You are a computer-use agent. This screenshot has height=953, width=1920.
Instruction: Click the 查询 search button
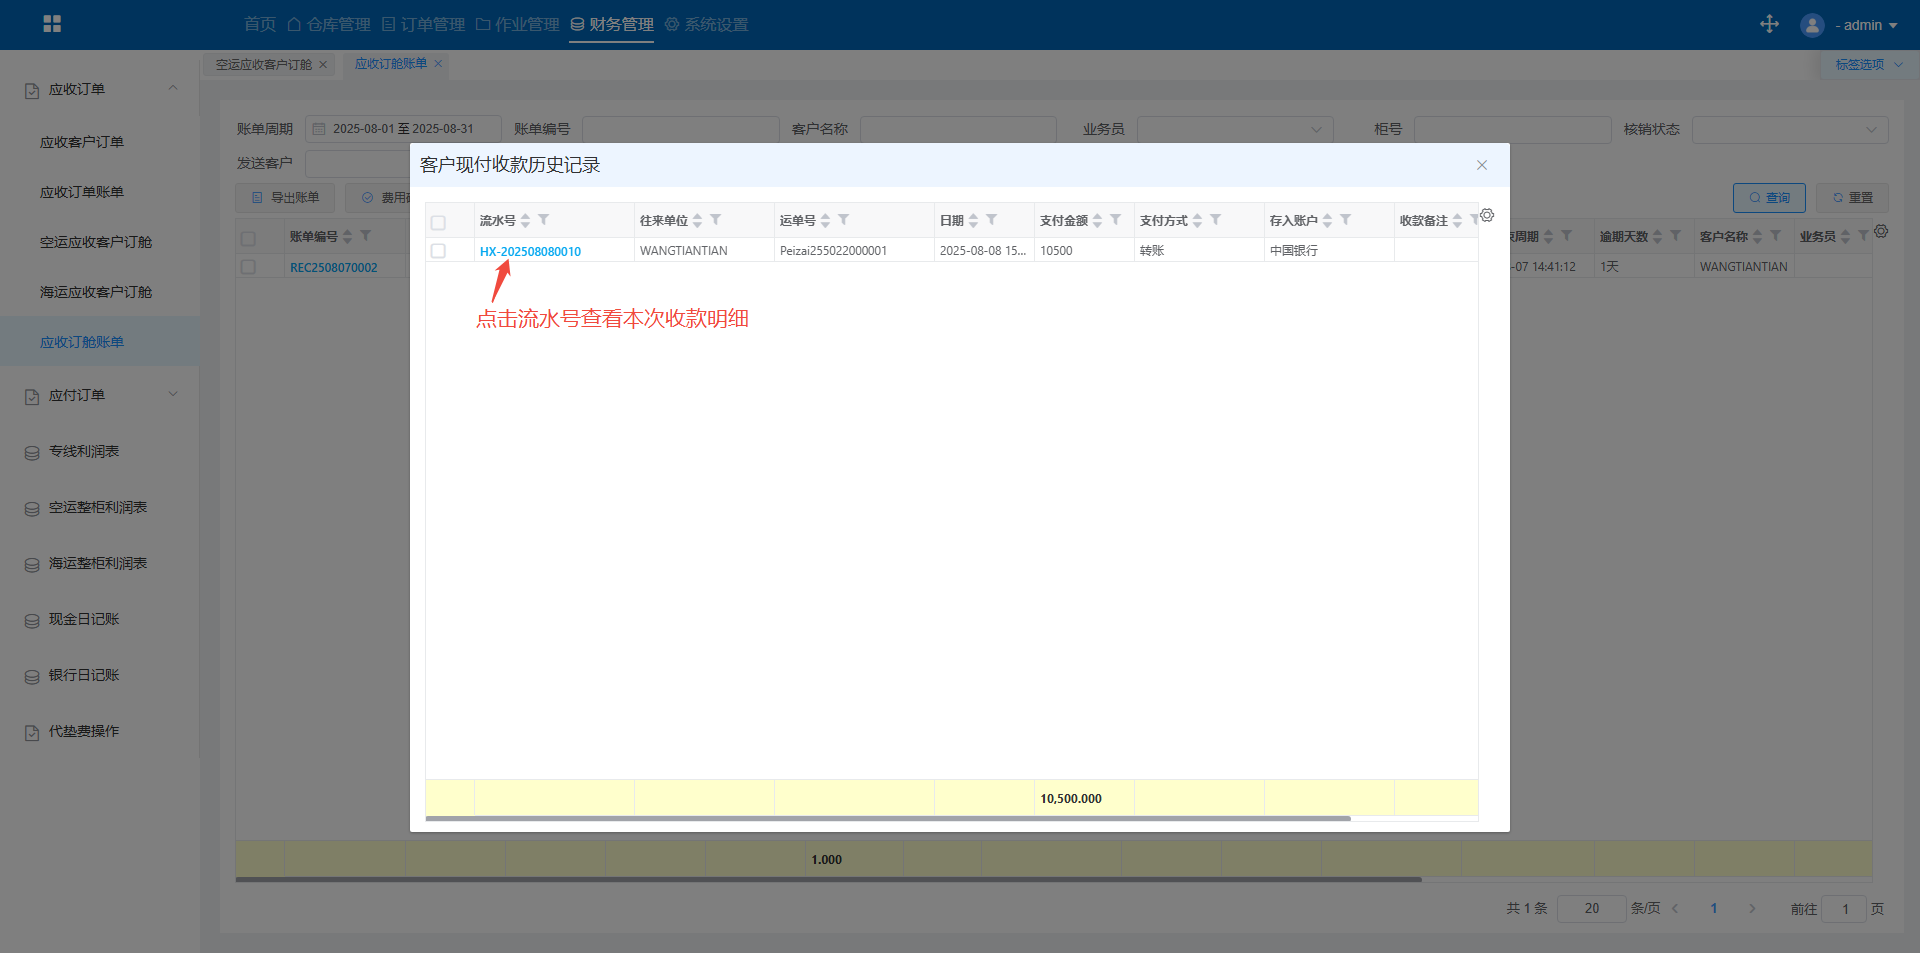1768,198
